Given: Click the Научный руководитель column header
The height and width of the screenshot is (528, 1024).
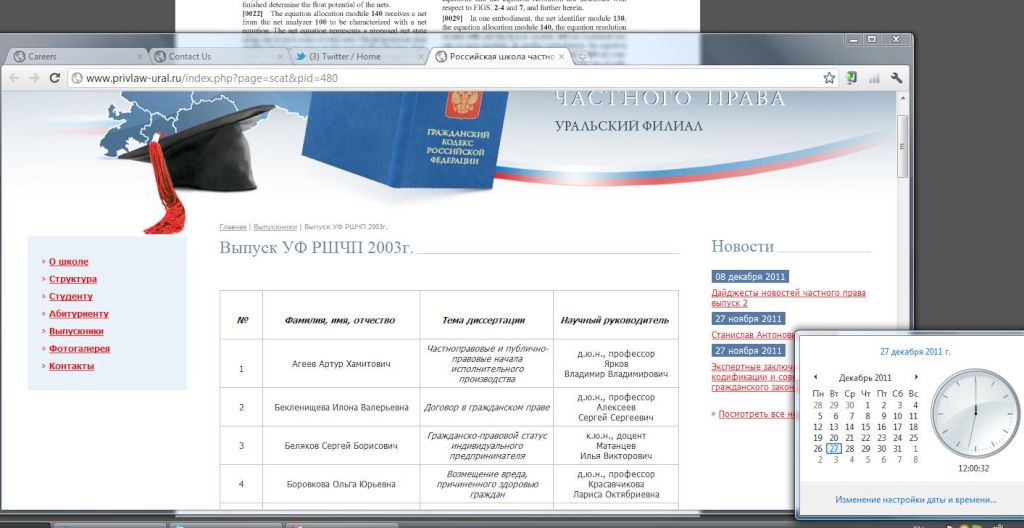Looking at the screenshot, I should point(615,320).
